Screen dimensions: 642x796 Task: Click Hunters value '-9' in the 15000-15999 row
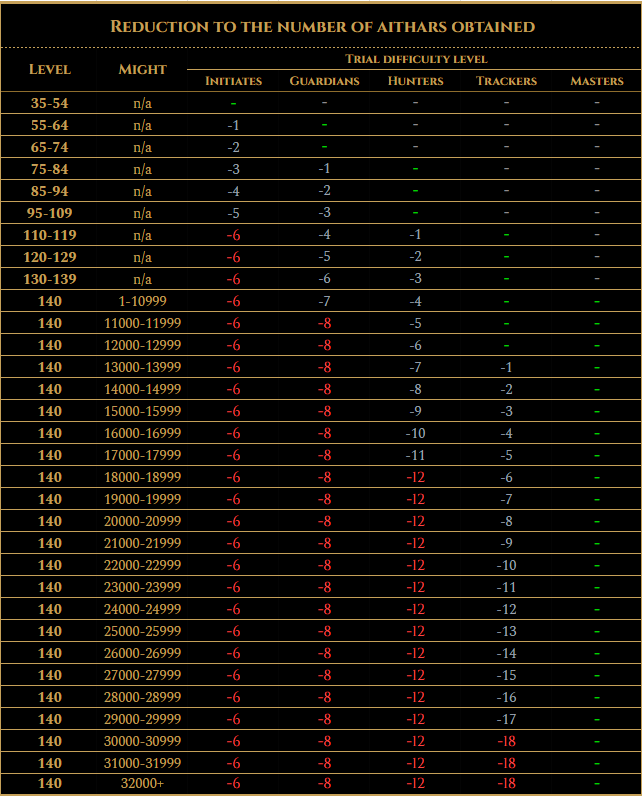coord(416,411)
